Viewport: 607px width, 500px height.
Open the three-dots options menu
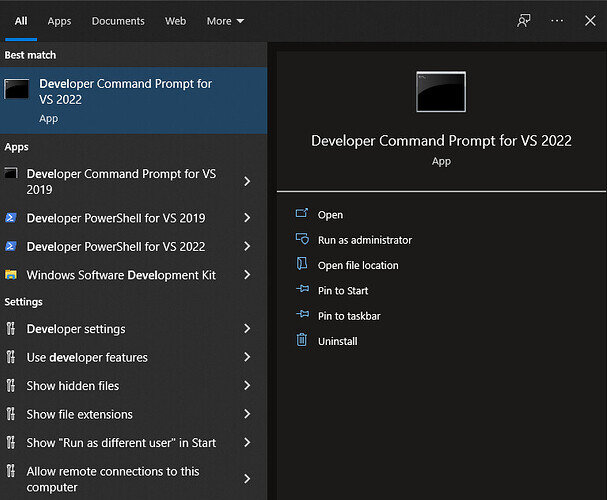click(557, 21)
